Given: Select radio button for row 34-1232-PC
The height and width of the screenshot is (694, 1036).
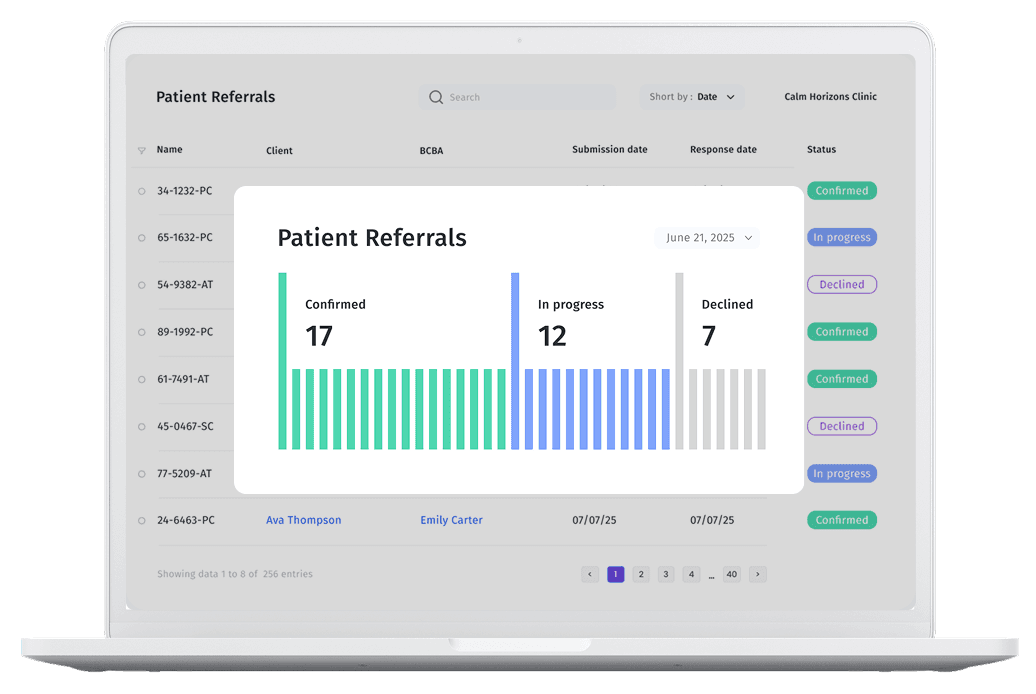Looking at the screenshot, I should [x=142, y=191].
